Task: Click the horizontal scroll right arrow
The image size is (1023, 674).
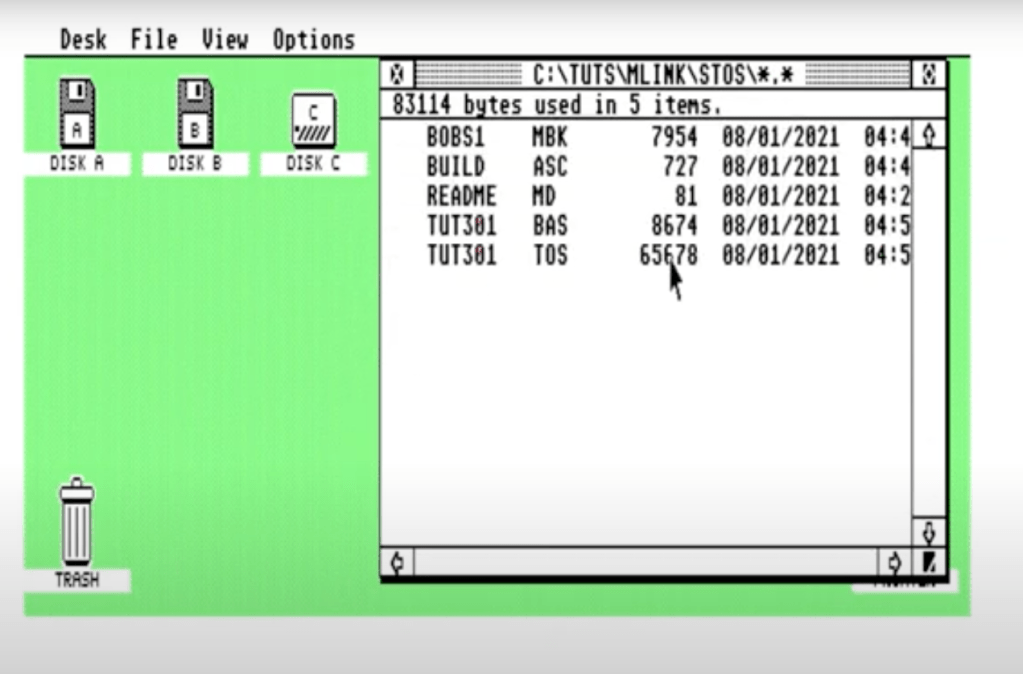Action: 895,562
